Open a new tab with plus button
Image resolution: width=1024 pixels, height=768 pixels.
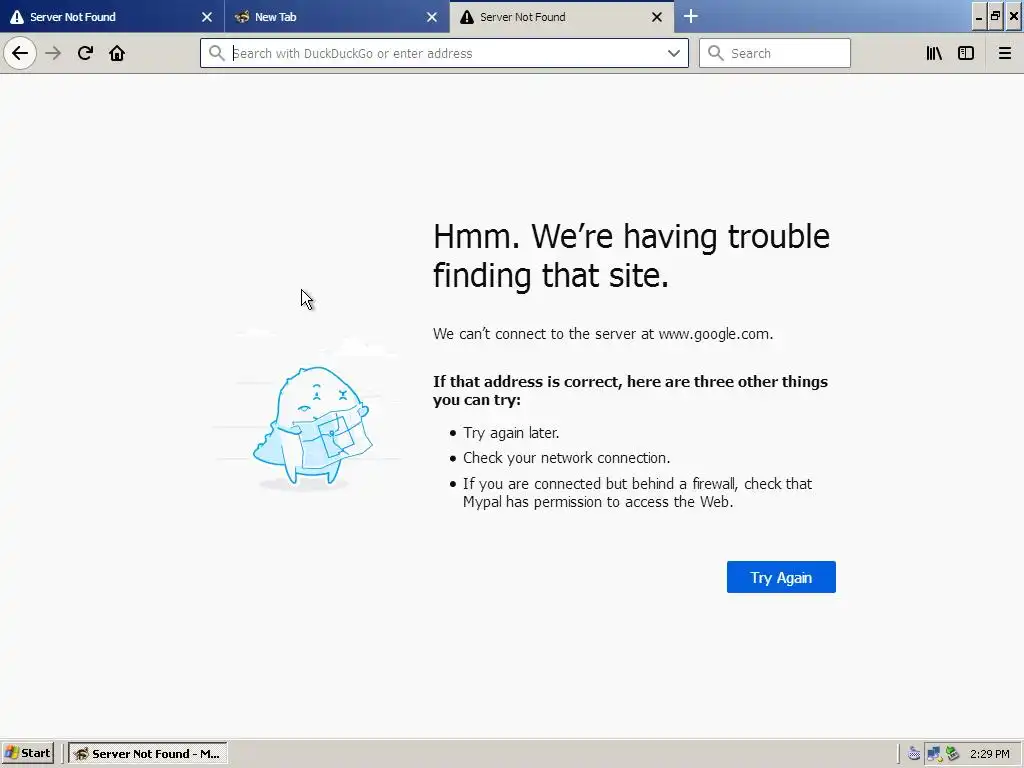click(691, 16)
